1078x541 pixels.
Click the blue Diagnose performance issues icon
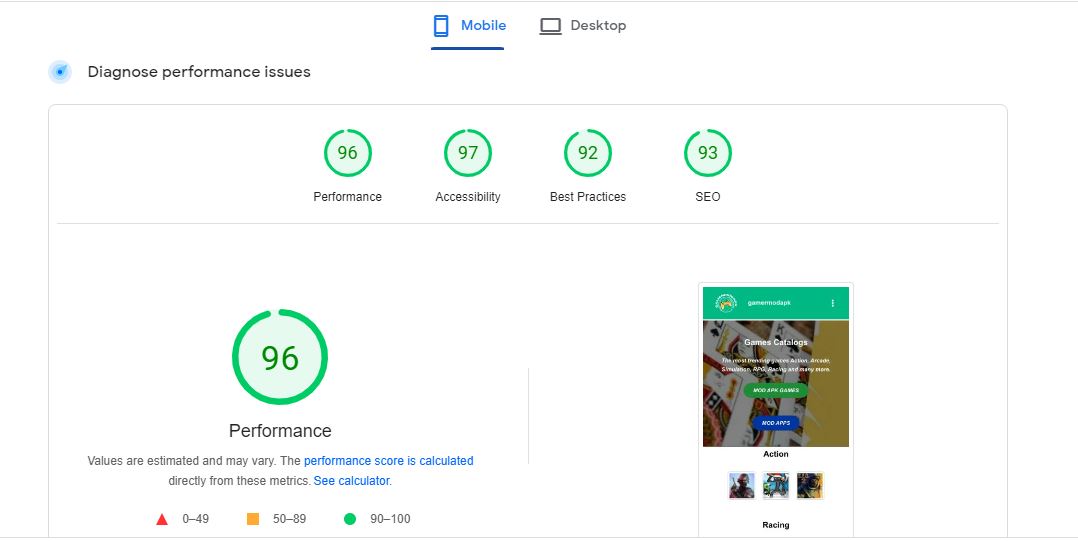click(60, 72)
